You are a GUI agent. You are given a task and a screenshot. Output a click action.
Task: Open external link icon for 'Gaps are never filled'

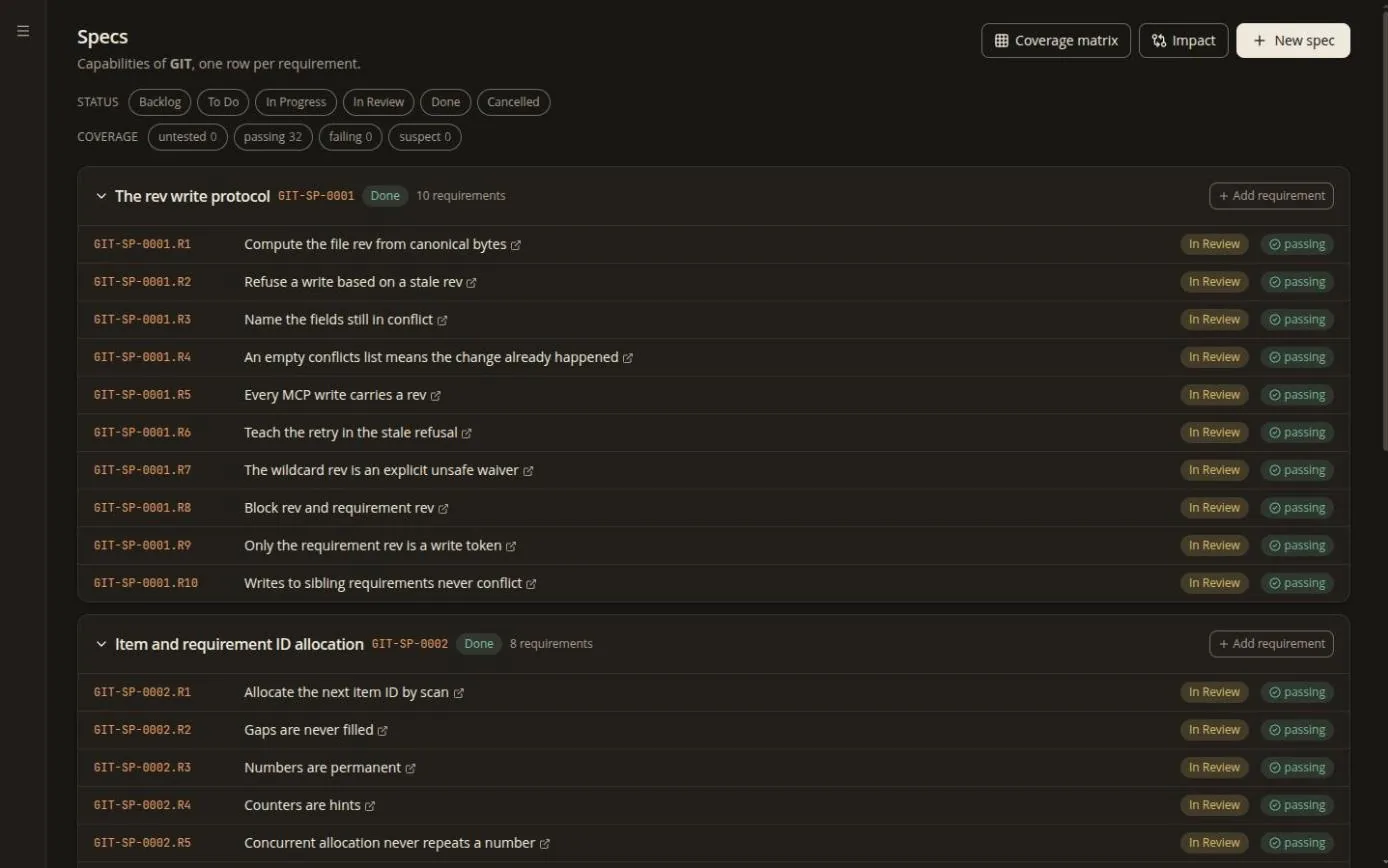pos(383,731)
